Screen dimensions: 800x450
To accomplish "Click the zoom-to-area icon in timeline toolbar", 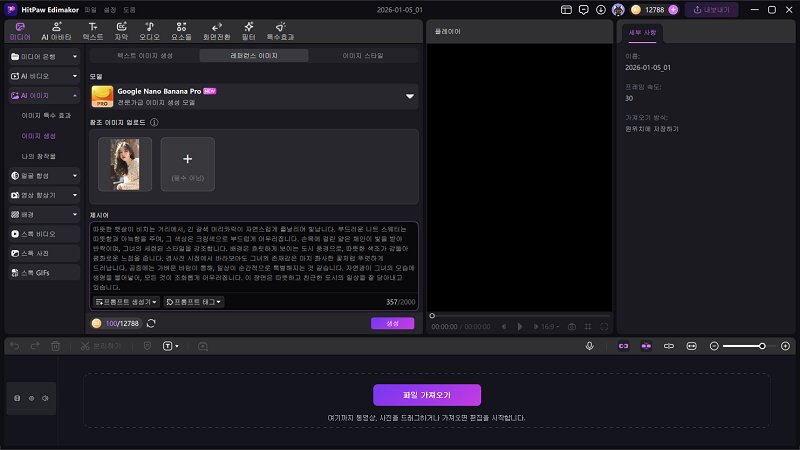I will coord(203,346).
